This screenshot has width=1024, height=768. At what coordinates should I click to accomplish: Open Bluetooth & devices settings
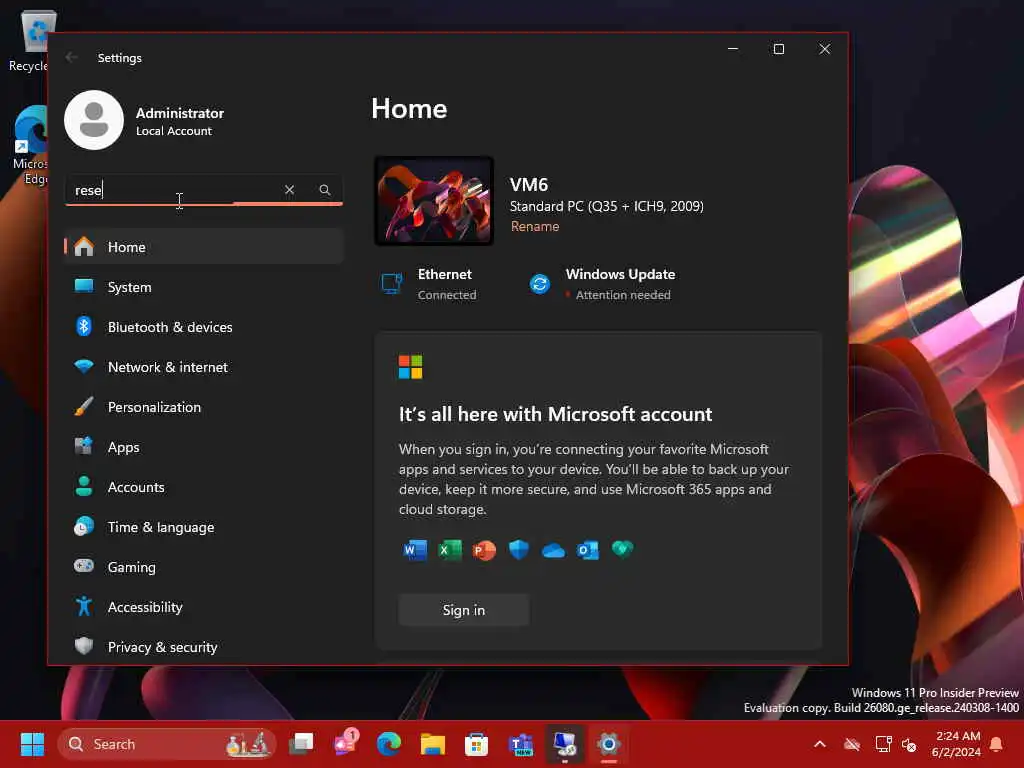(x=204, y=327)
